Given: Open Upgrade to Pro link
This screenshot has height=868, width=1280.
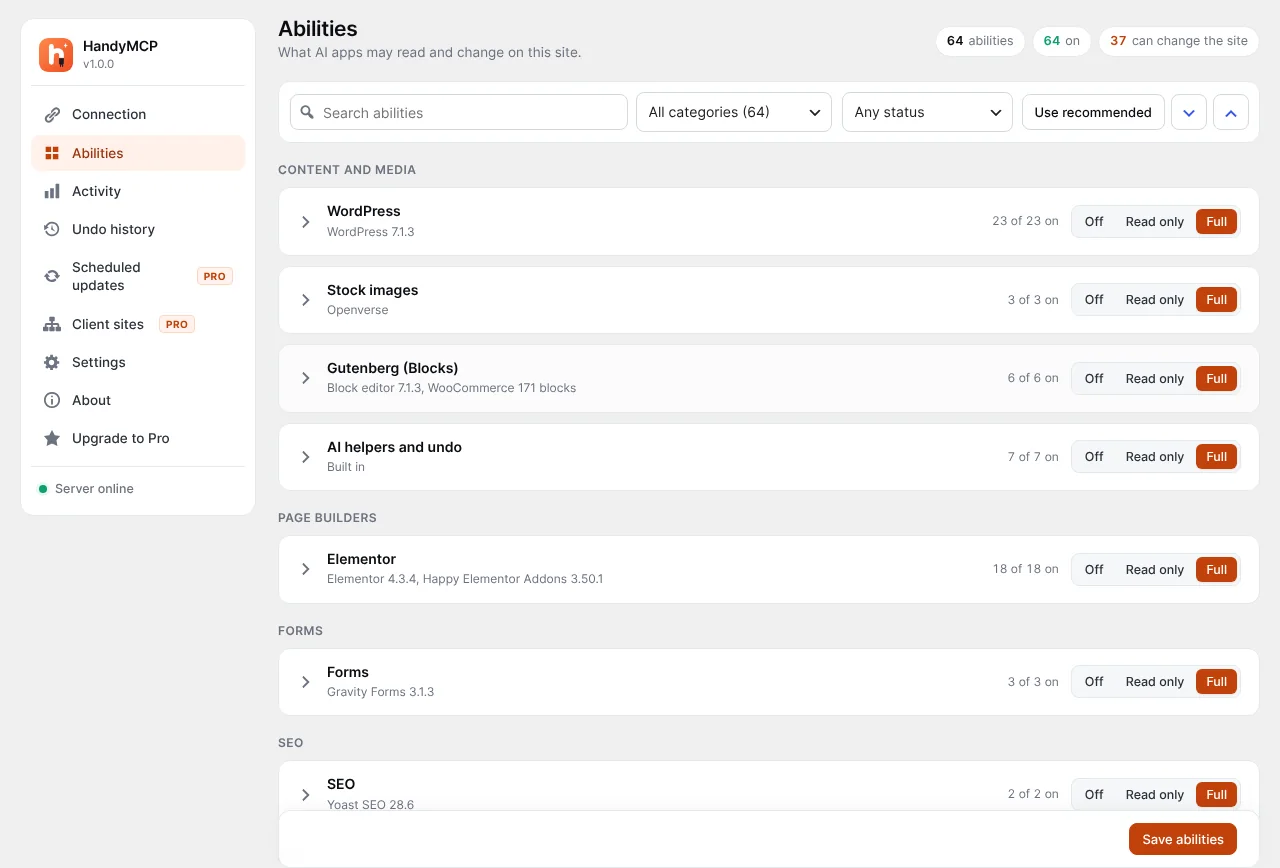Looking at the screenshot, I should 138,438.
